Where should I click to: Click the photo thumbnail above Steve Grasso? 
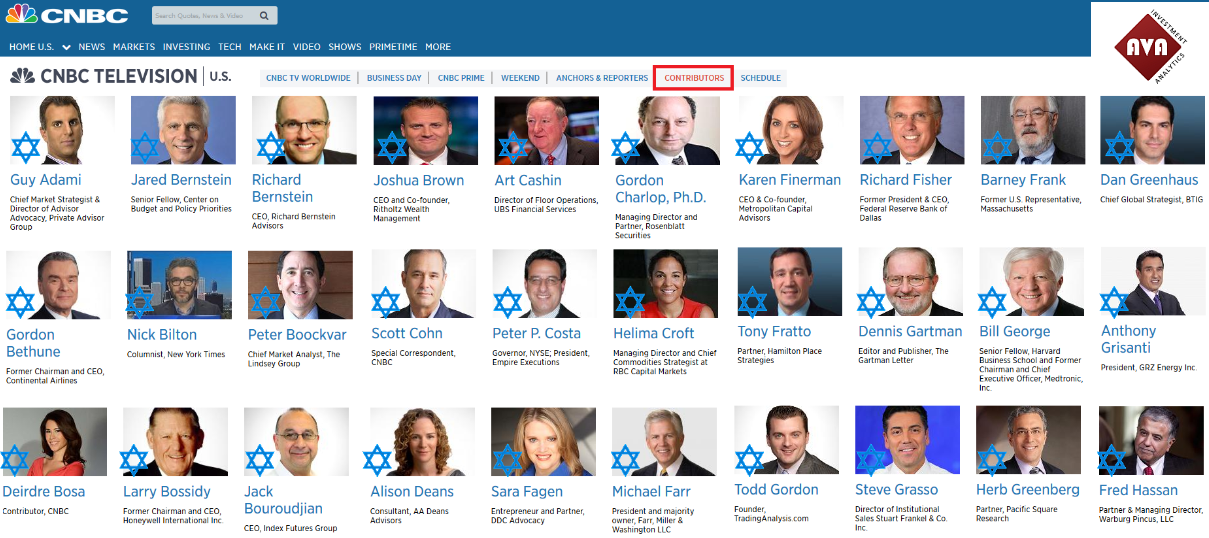[907, 440]
